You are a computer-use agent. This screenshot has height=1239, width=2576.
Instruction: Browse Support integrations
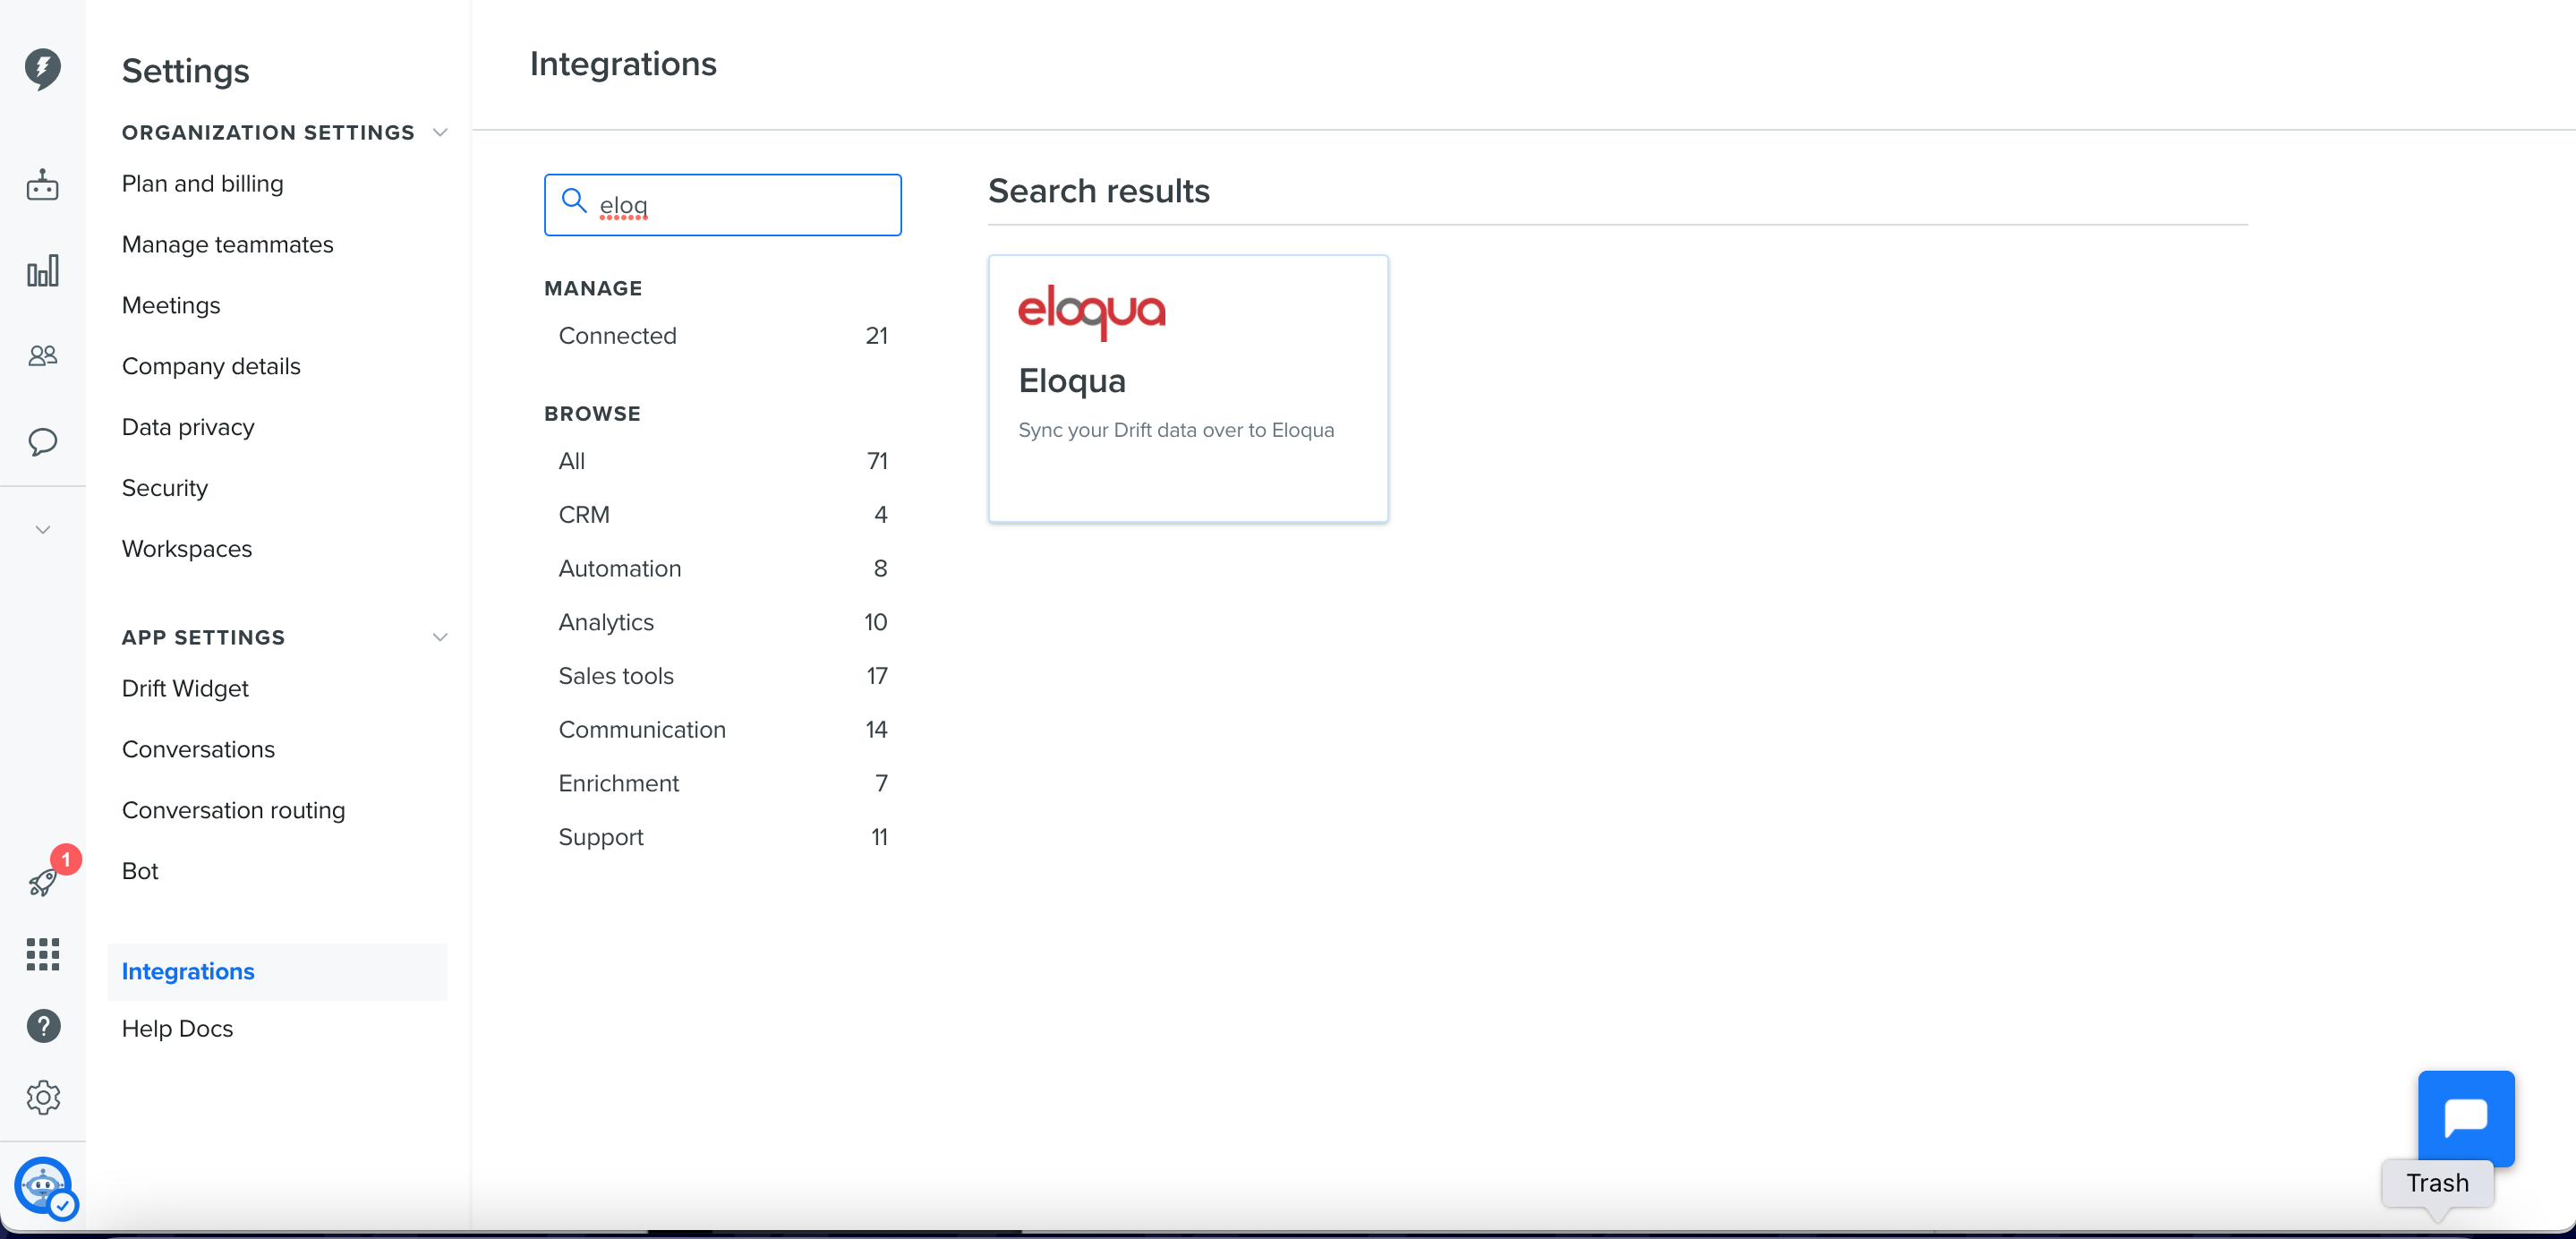coord(722,838)
